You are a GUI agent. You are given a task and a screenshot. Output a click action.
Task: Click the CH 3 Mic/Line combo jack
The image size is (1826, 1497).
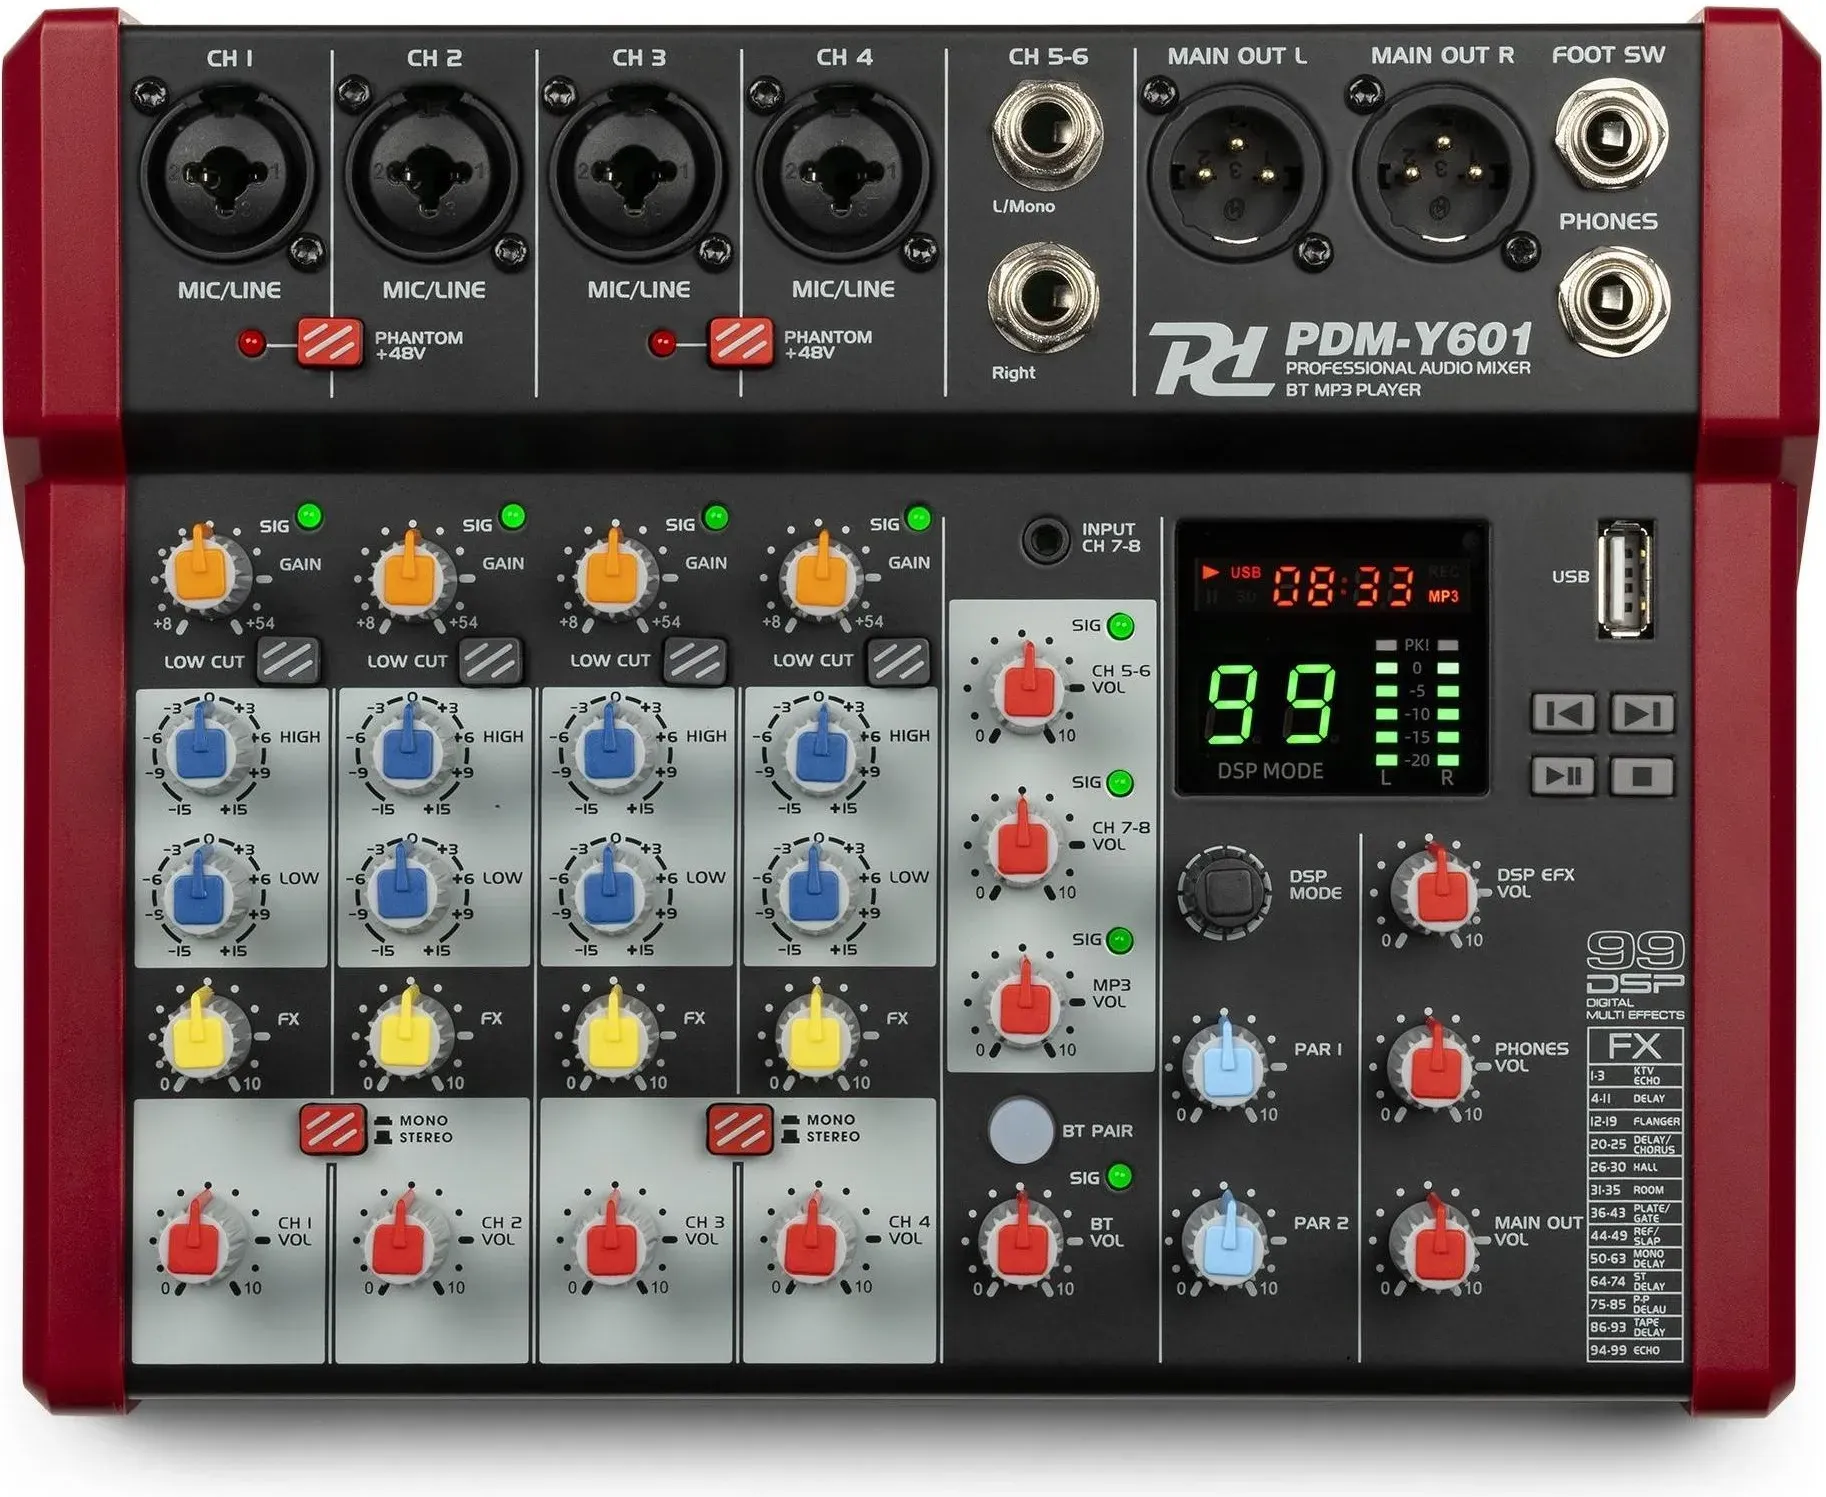[x=637, y=173]
